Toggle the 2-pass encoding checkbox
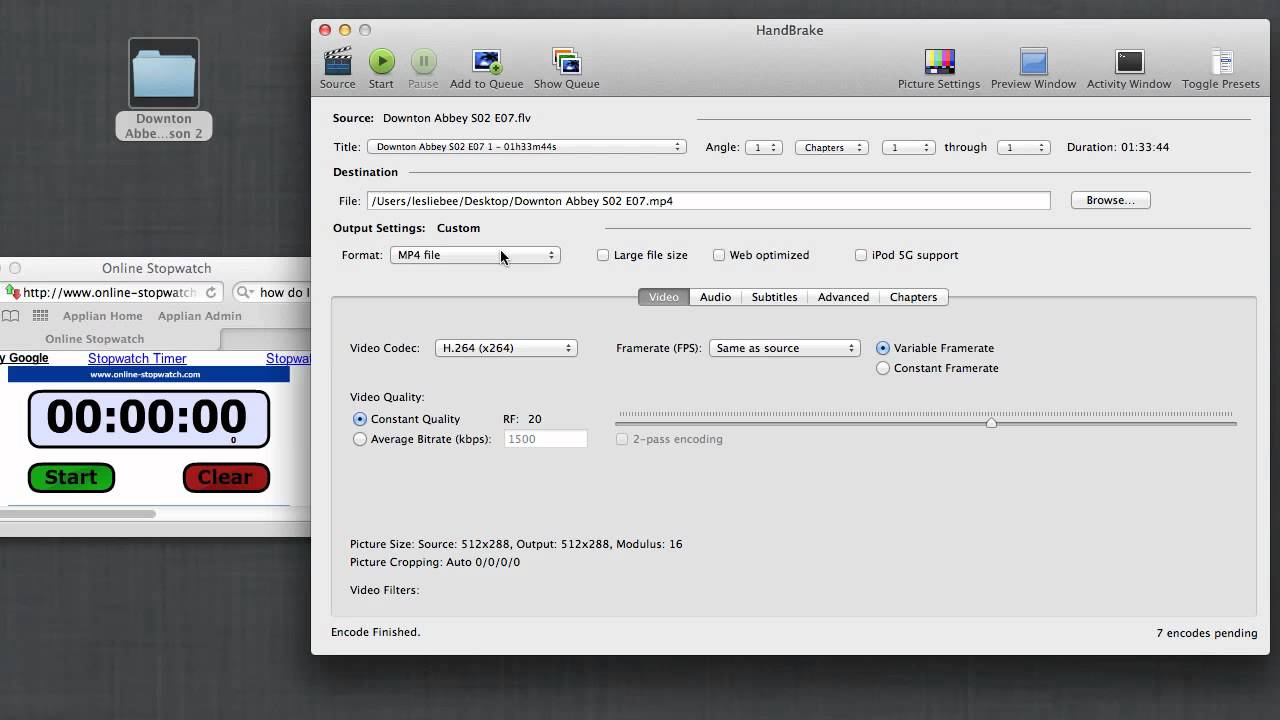1280x720 pixels. 622,439
